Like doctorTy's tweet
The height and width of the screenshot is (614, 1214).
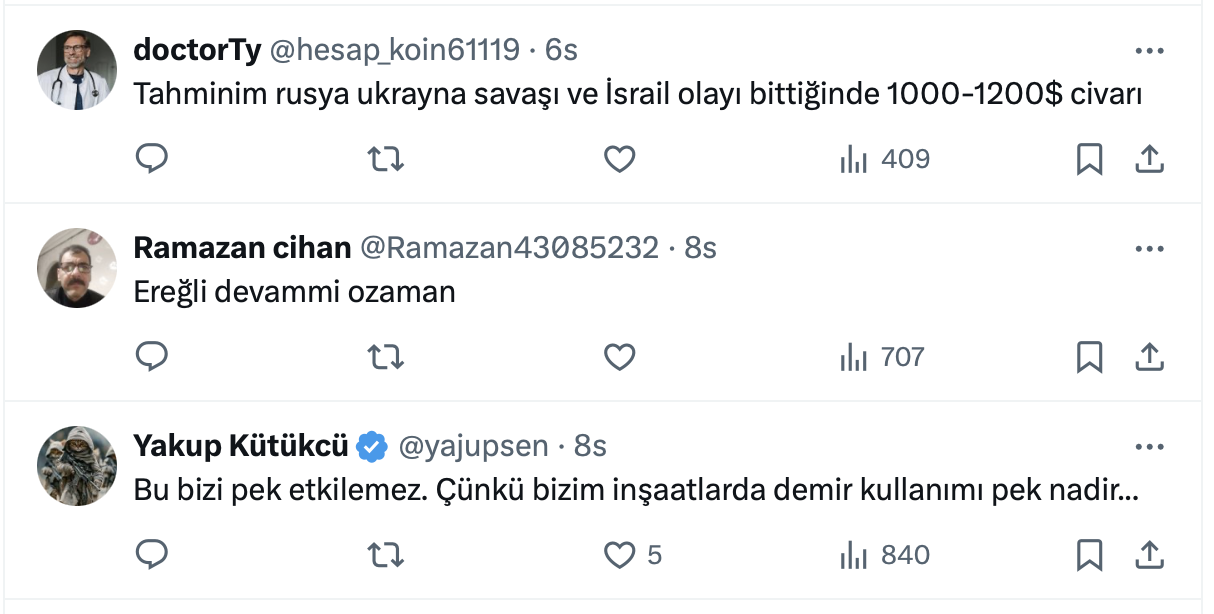pyautogui.click(x=620, y=158)
